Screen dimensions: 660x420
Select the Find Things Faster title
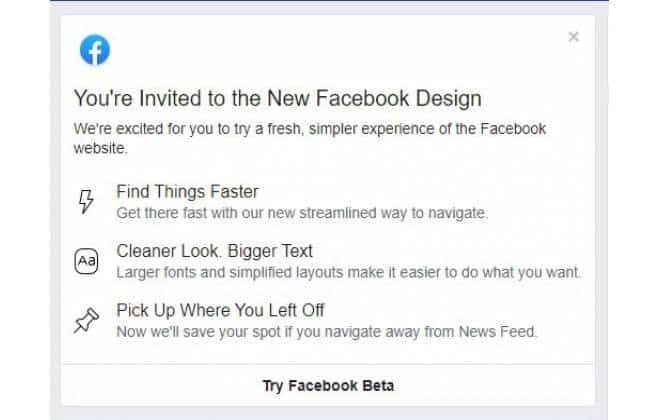pyautogui.click(x=187, y=192)
